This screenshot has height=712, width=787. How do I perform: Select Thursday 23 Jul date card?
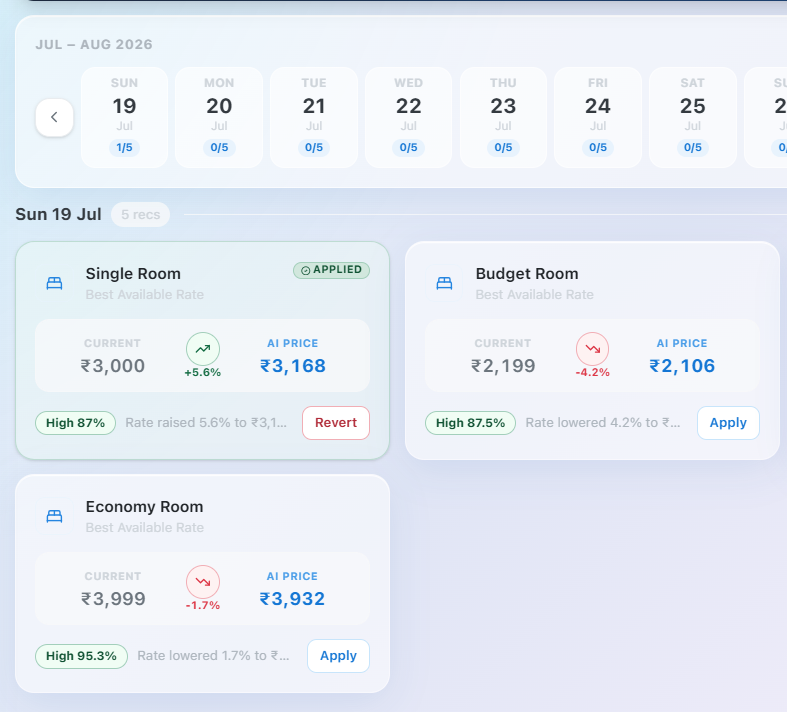coord(503,117)
